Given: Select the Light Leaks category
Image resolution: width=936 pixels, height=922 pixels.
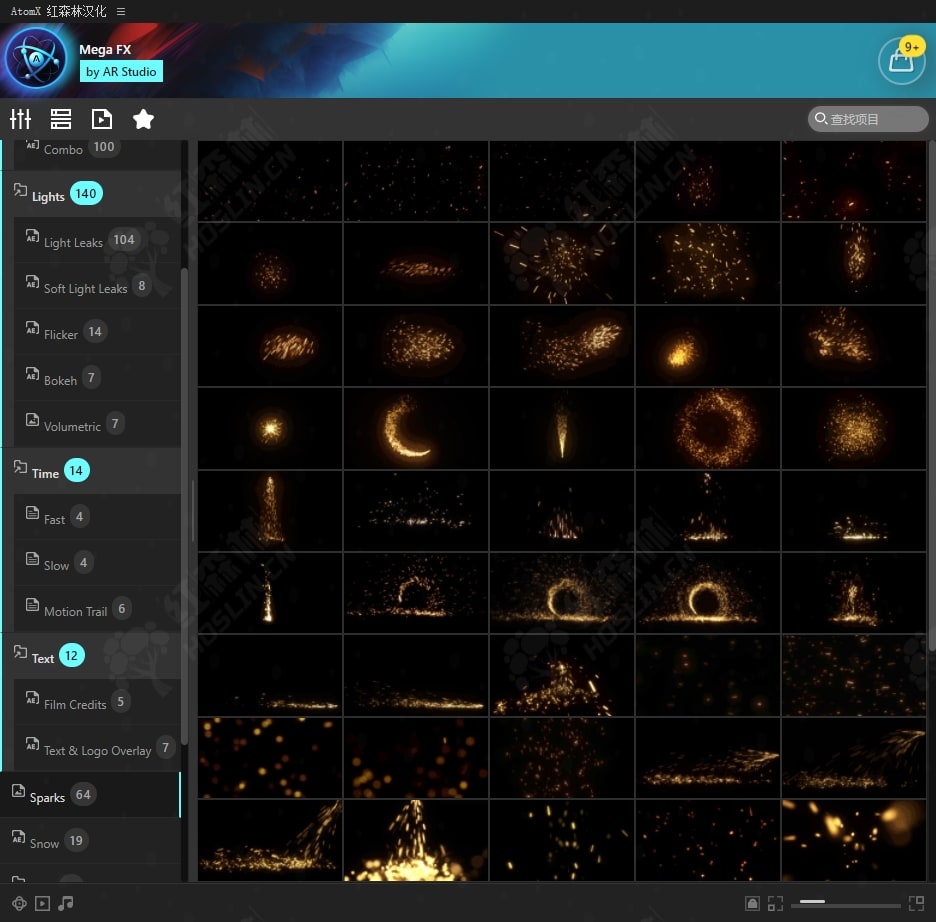Looking at the screenshot, I should click(97, 240).
